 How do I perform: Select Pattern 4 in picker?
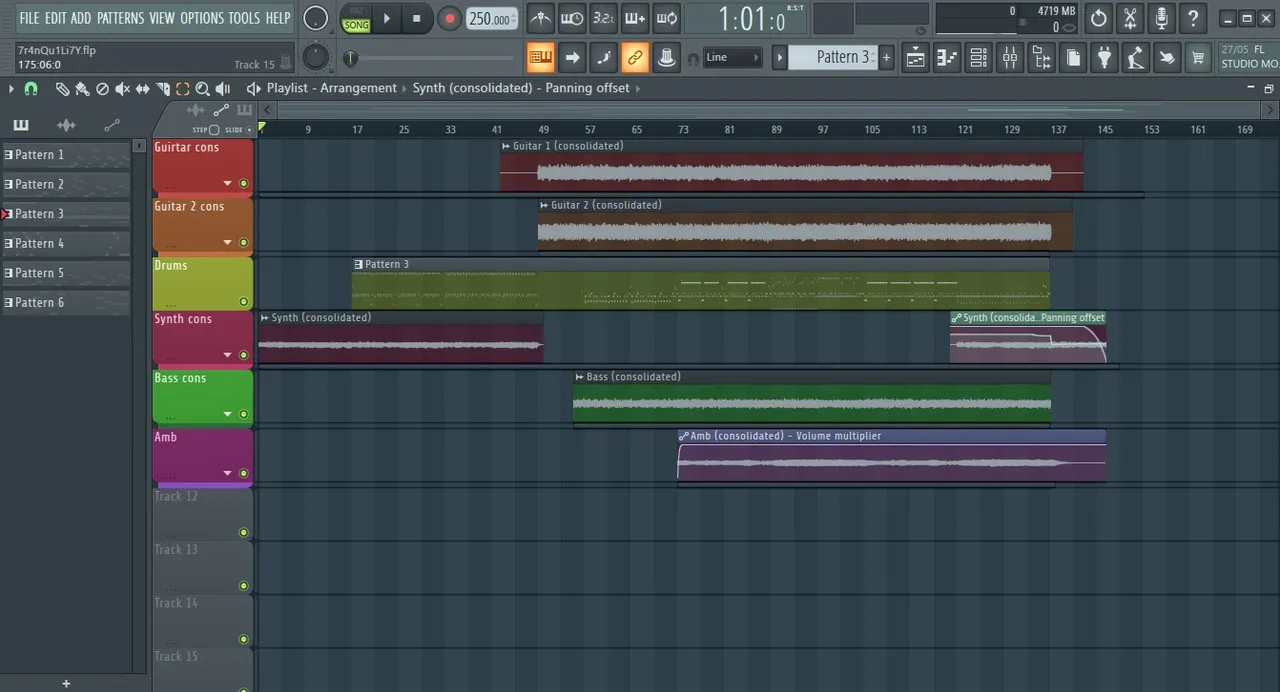pos(66,244)
